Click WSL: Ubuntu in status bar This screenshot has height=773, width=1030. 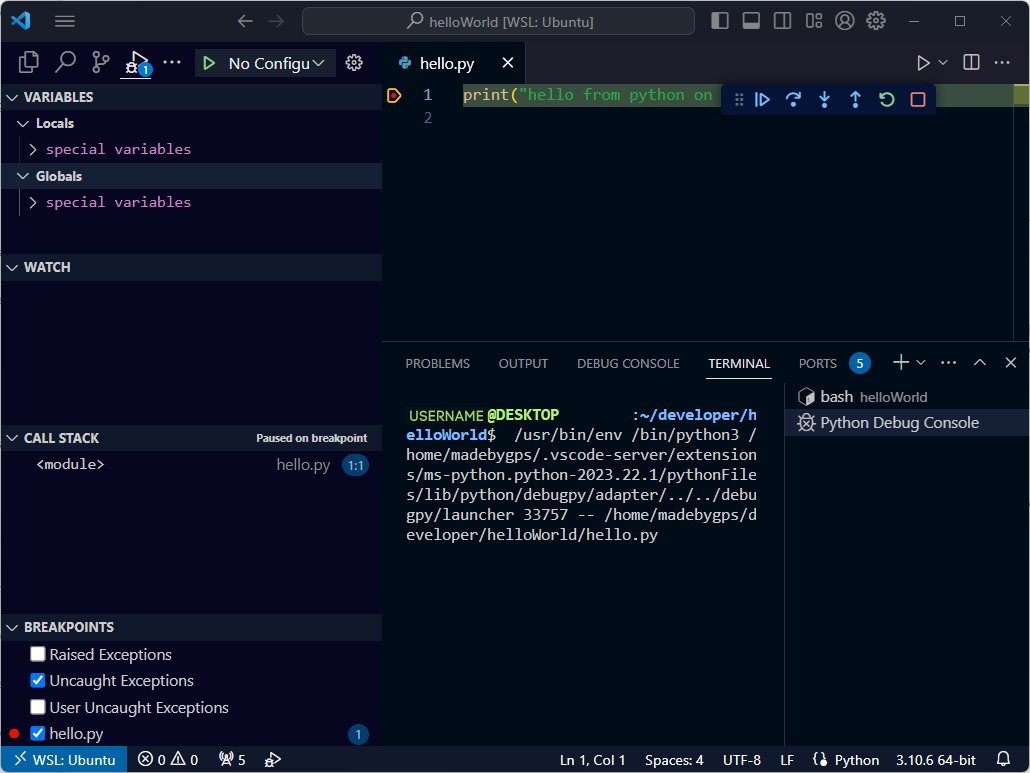(x=64, y=759)
